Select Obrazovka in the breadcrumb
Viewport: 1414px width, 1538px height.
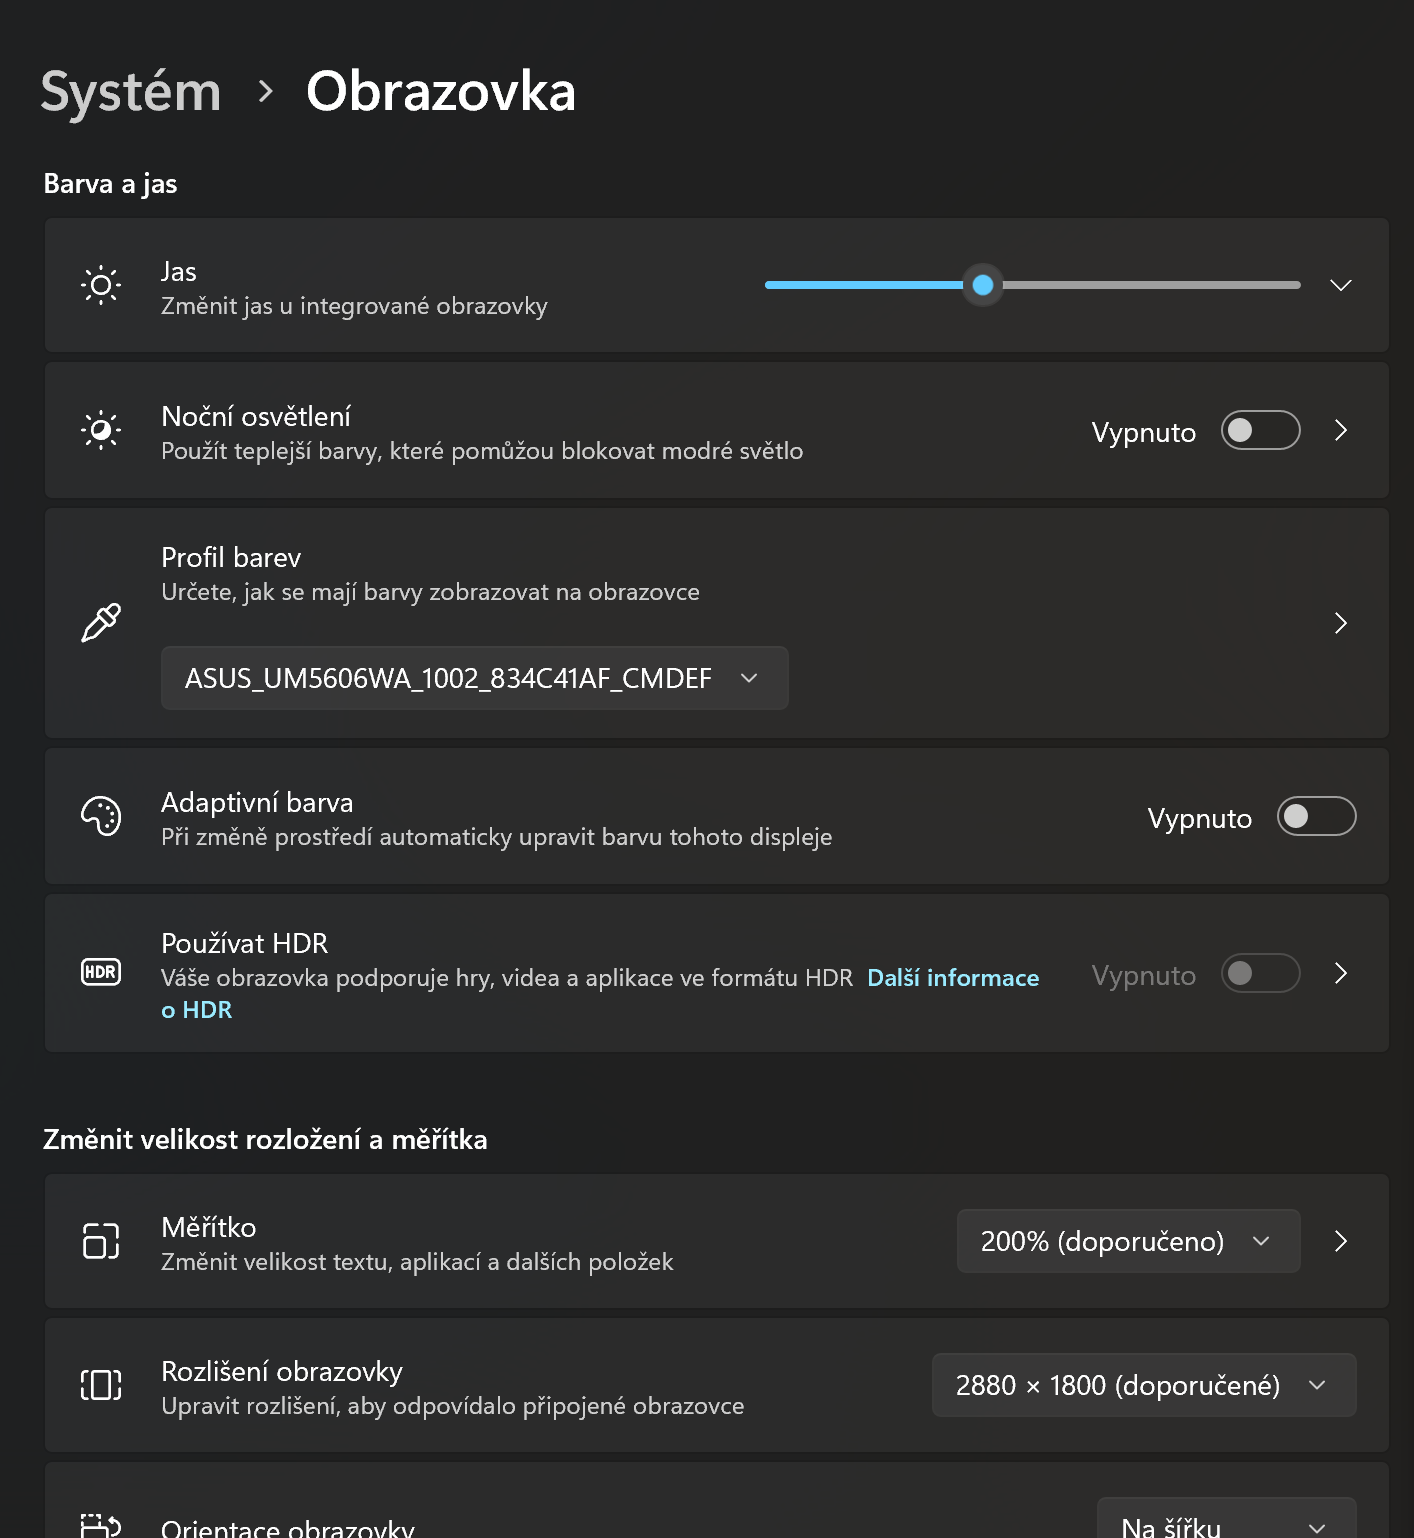(x=441, y=90)
